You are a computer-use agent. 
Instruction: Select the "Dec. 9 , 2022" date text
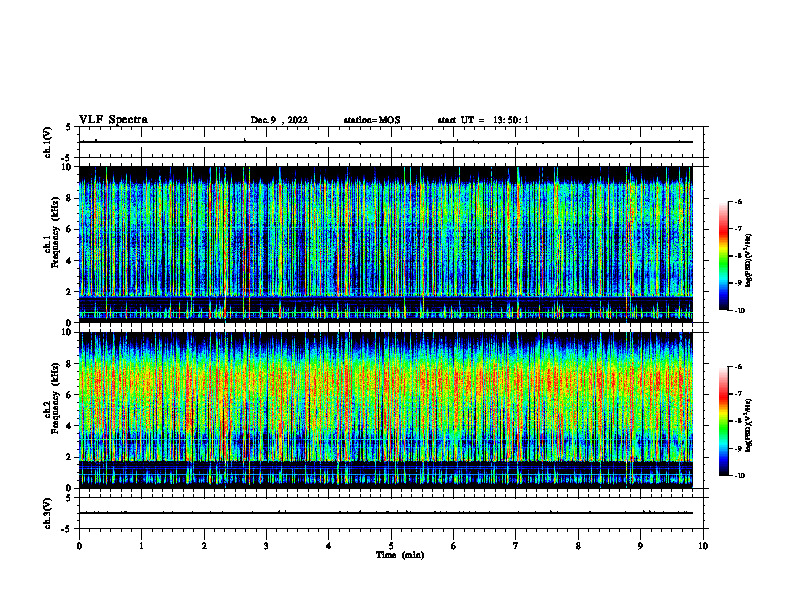(x=279, y=120)
